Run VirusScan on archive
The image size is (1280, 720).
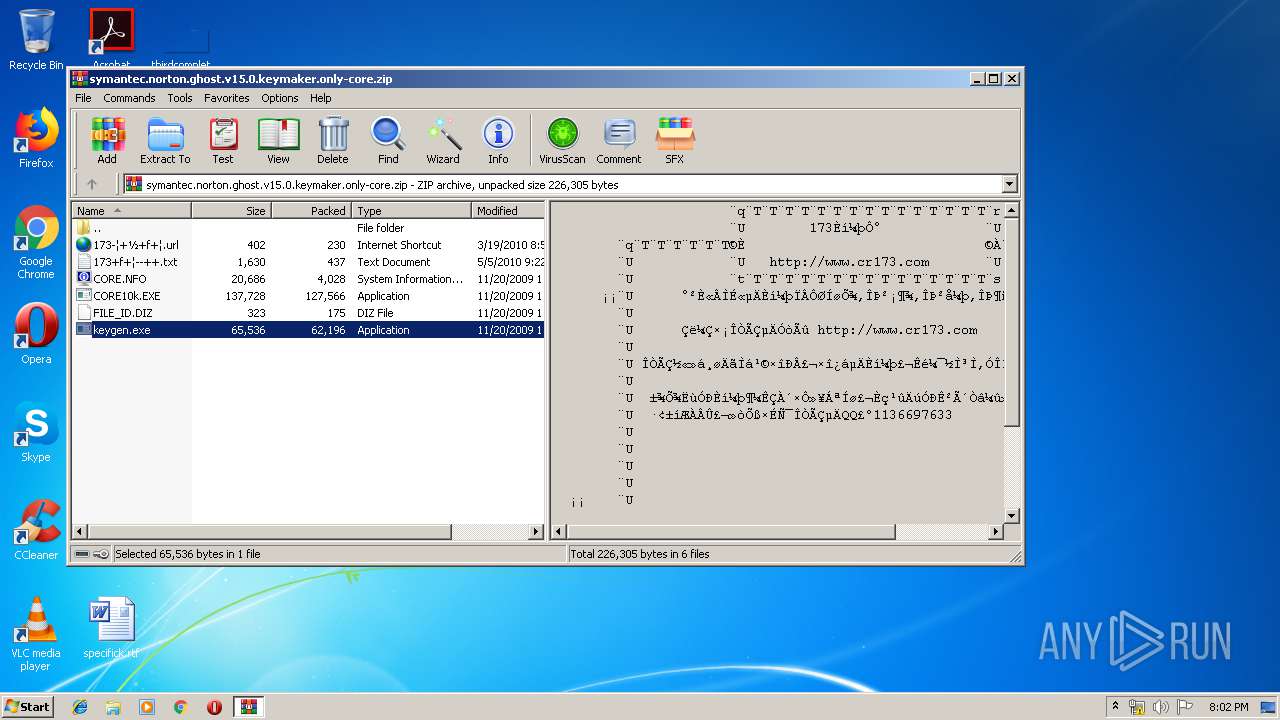(x=562, y=141)
